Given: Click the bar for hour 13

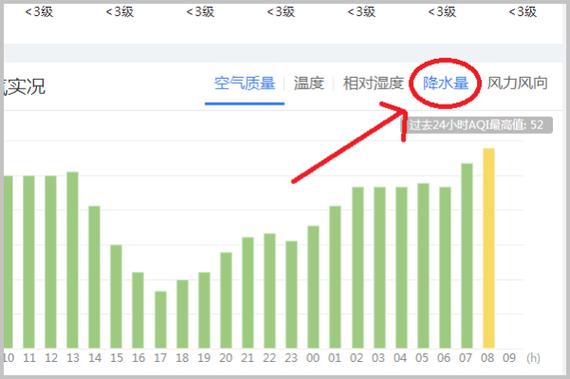Looking at the screenshot, I should [72, 260].
